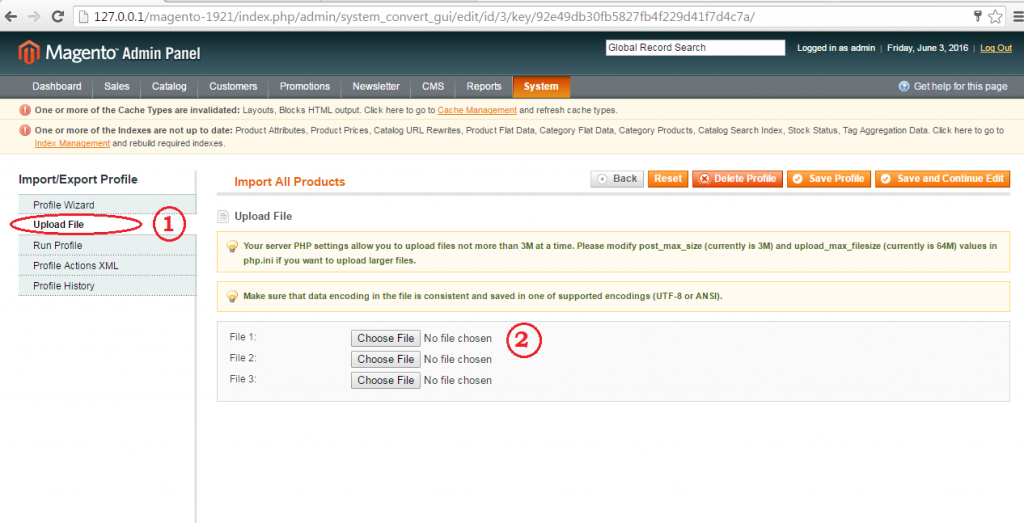Click the 'File 2:' label

(242, 358)
